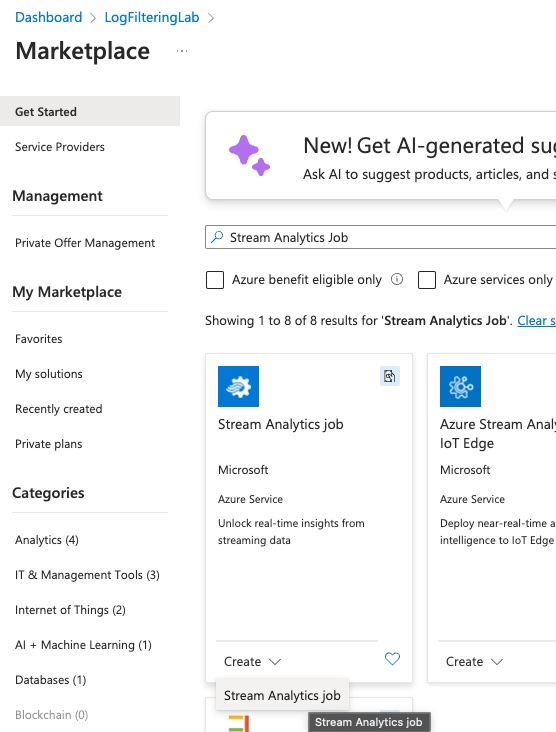
Task: Enable Azure benefit eligible only checkbox
Action: 215,280
